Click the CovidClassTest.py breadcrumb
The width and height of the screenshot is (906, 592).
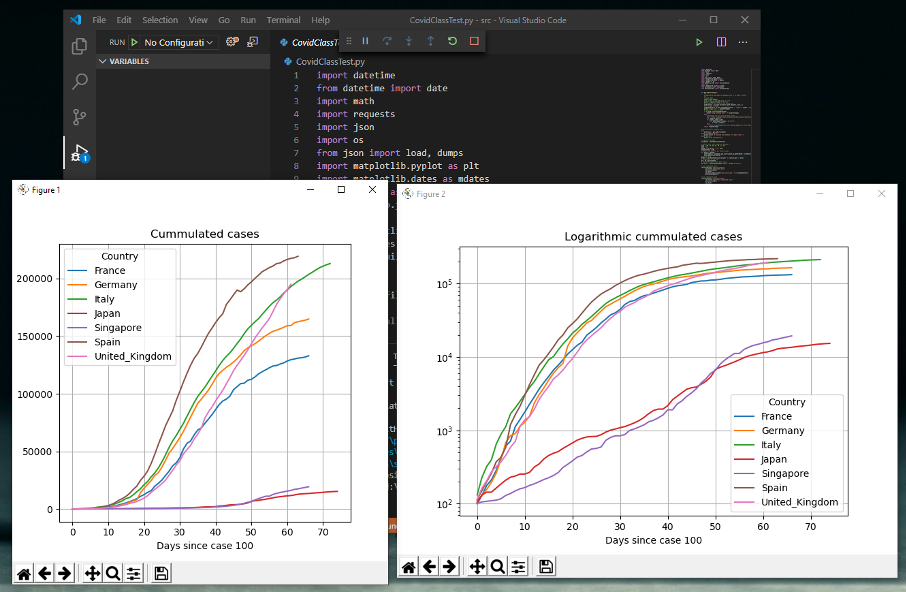click(x=330, y=62)
